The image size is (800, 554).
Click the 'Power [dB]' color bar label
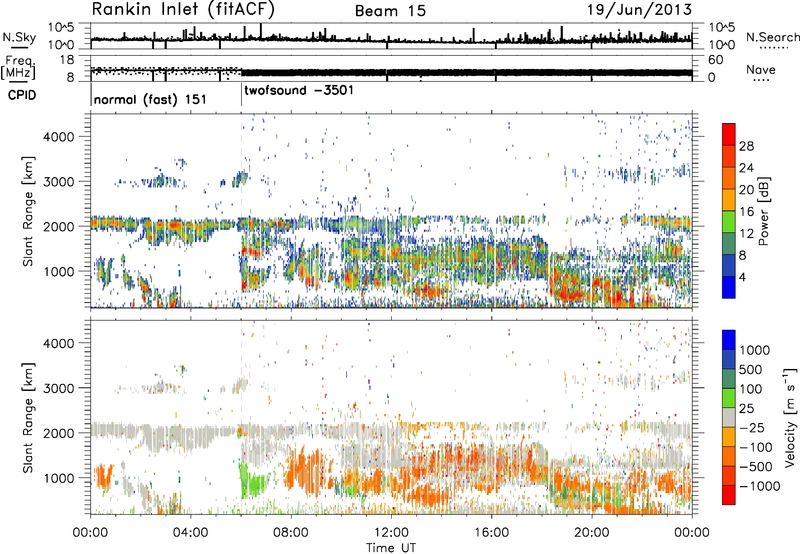[x=763, y=211]
